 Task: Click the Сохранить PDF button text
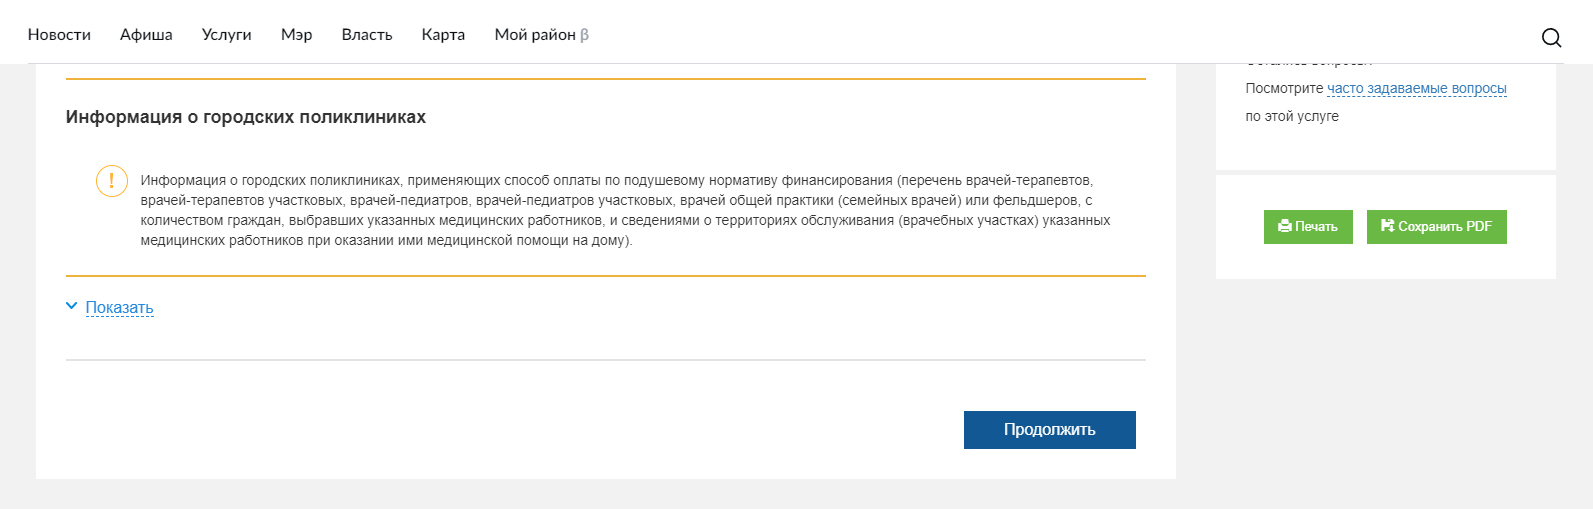tap(1444, 227)
